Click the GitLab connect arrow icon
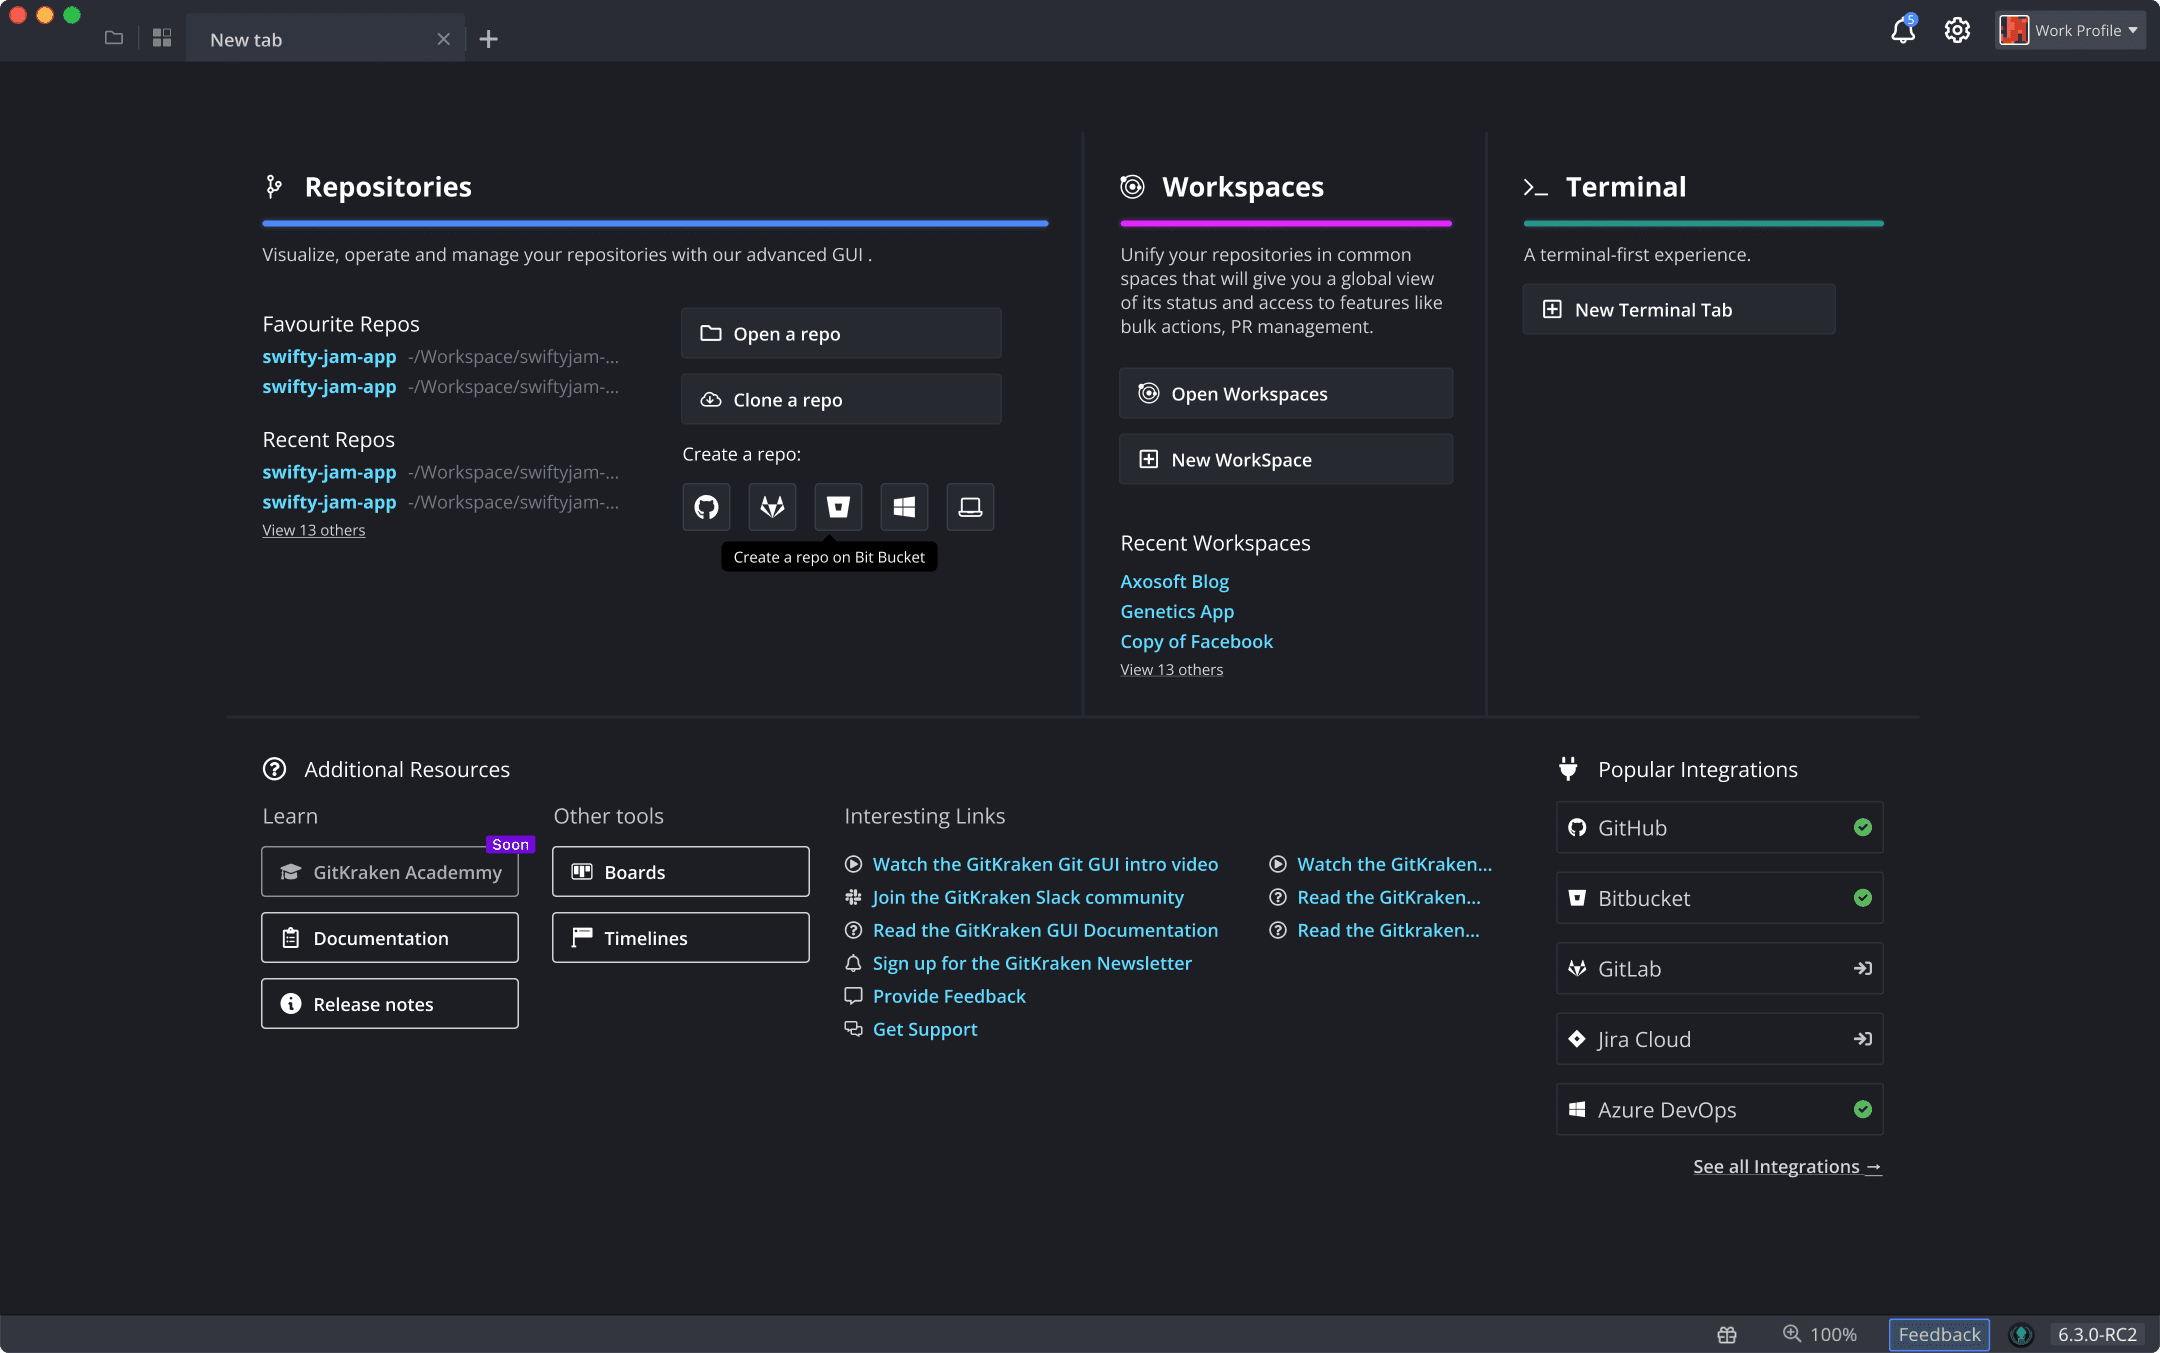Image resolution: width=2160 pixels, height=1353 pixels. (1862, 968)
